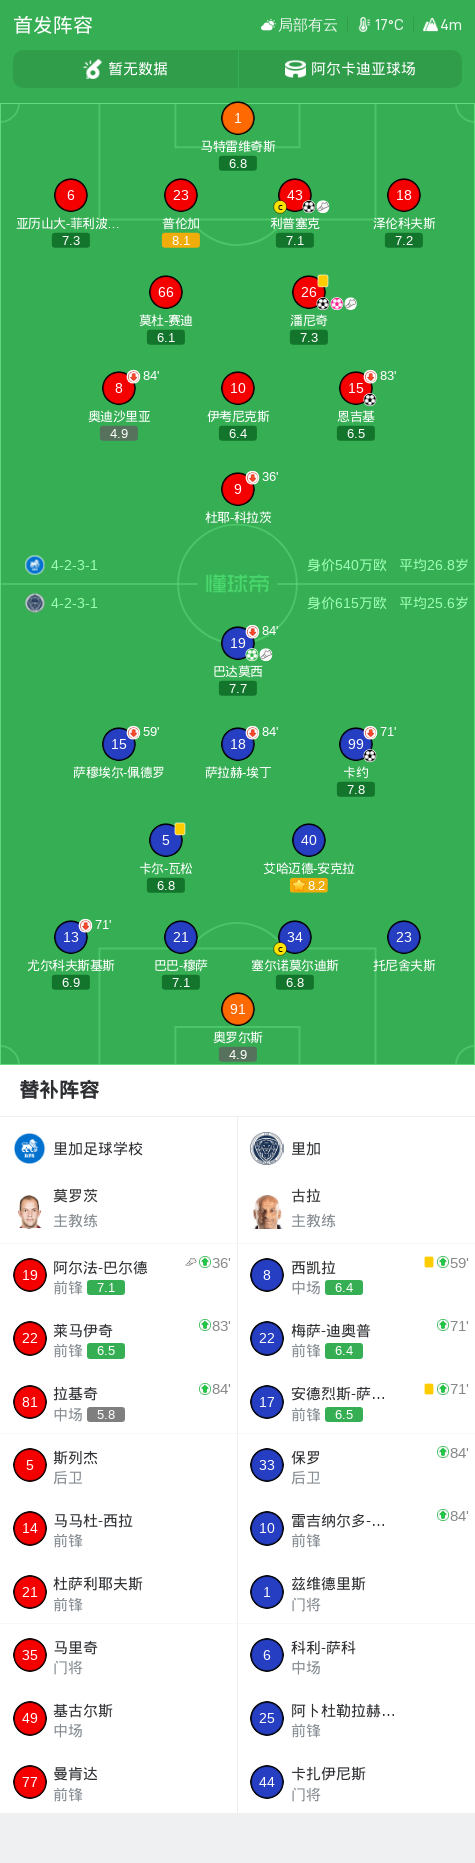The height and width of the screenshot is (1863, 475).
Task: Select goalkeeper number 1 马特雷维奇斯
Action: click(x=237, y=119)
